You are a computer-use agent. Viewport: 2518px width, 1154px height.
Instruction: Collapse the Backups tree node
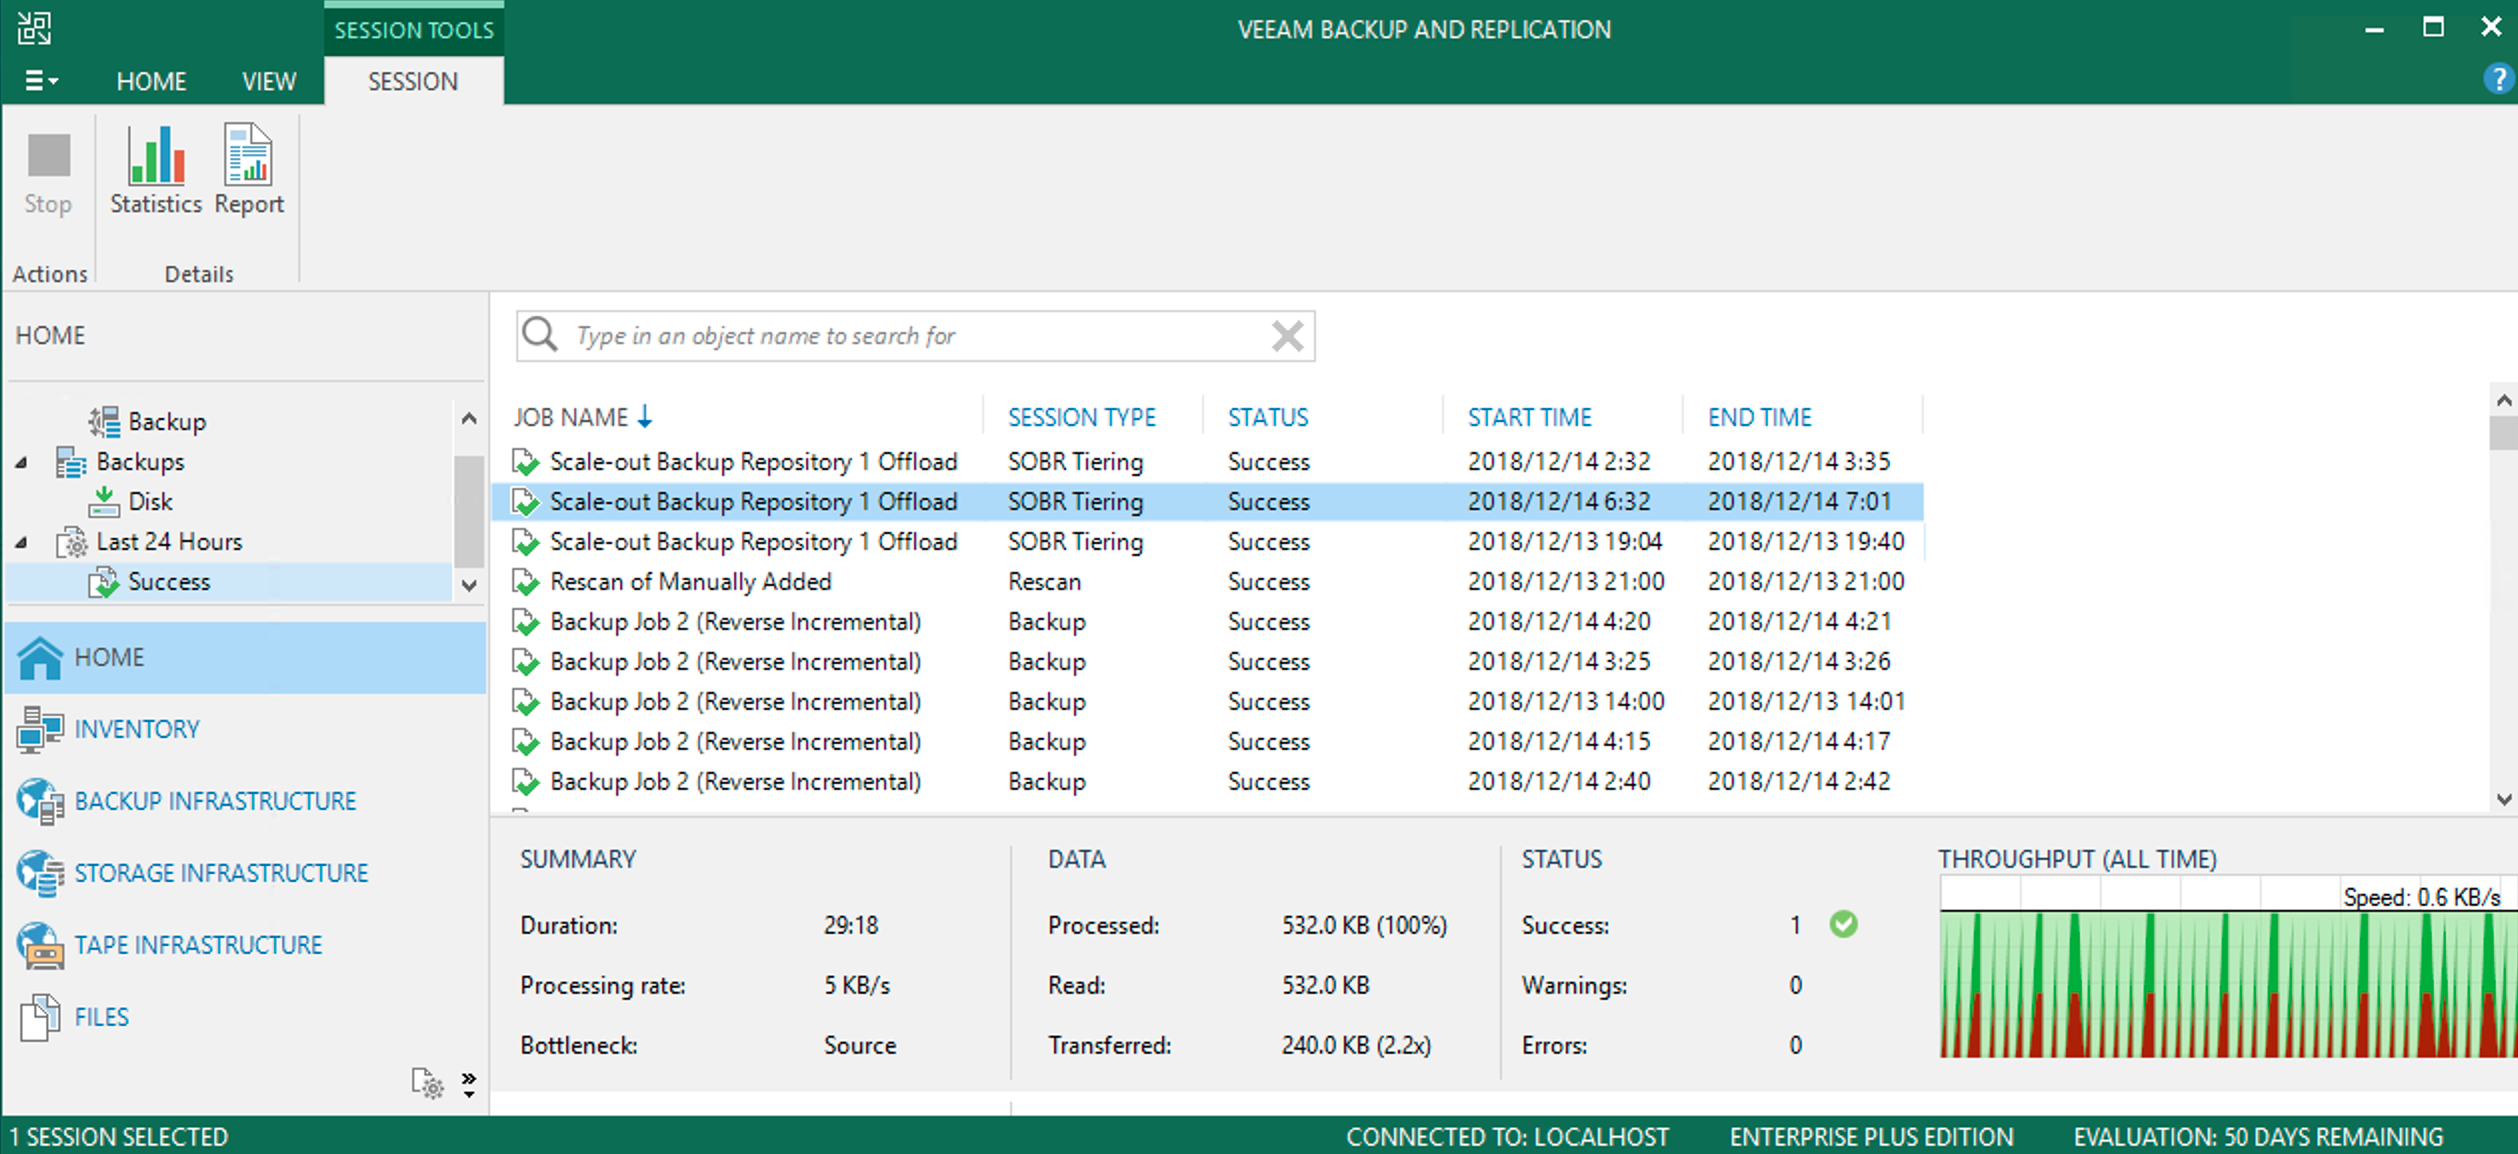point(21,462)
